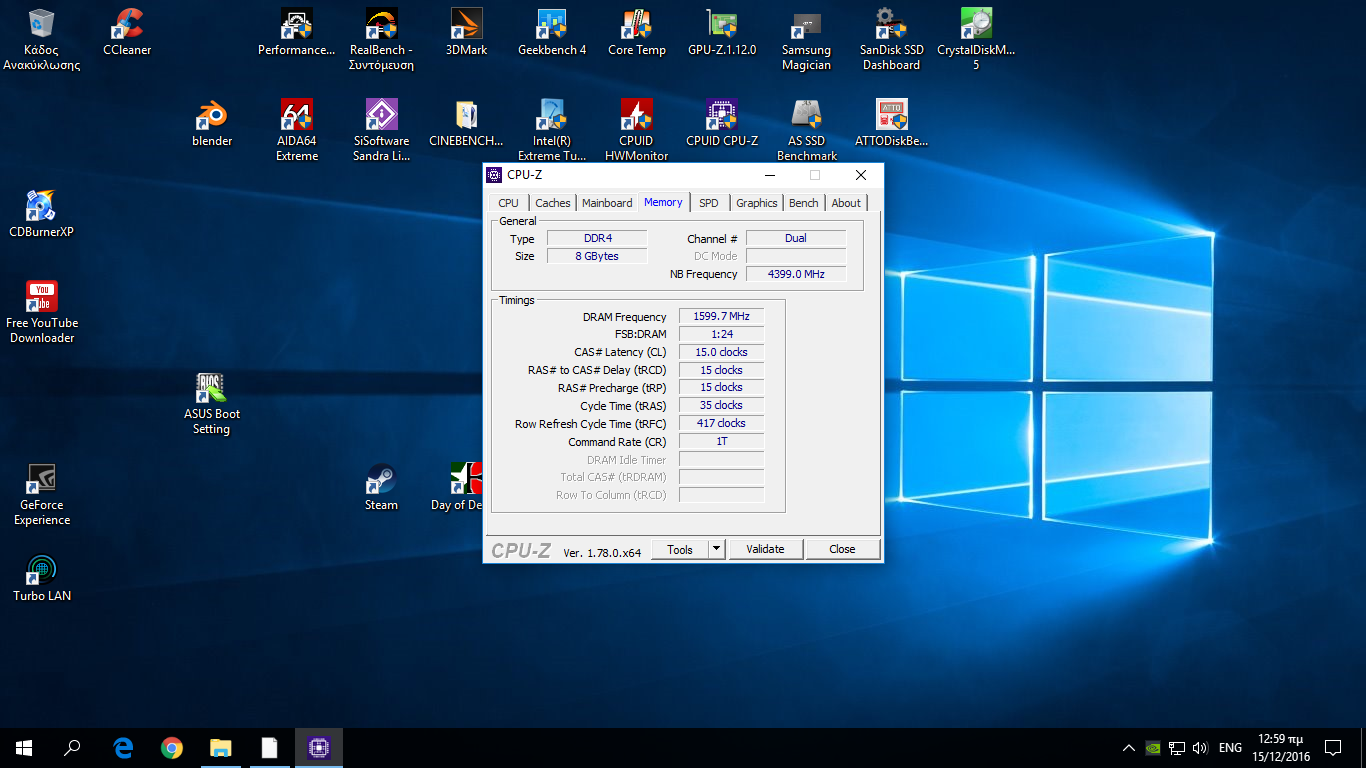
Task: Launch GPU-Z.1.12.0 desktop icon
Action: pyautogui.click(x=722, y=33)
